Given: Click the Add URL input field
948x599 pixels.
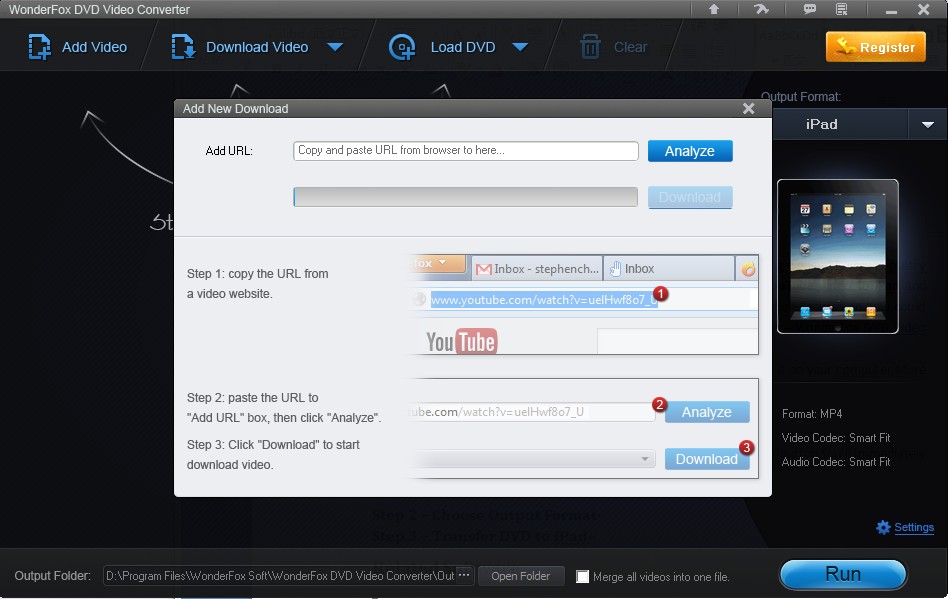Looking at the screenshot, I should click(x=466, y=151).
